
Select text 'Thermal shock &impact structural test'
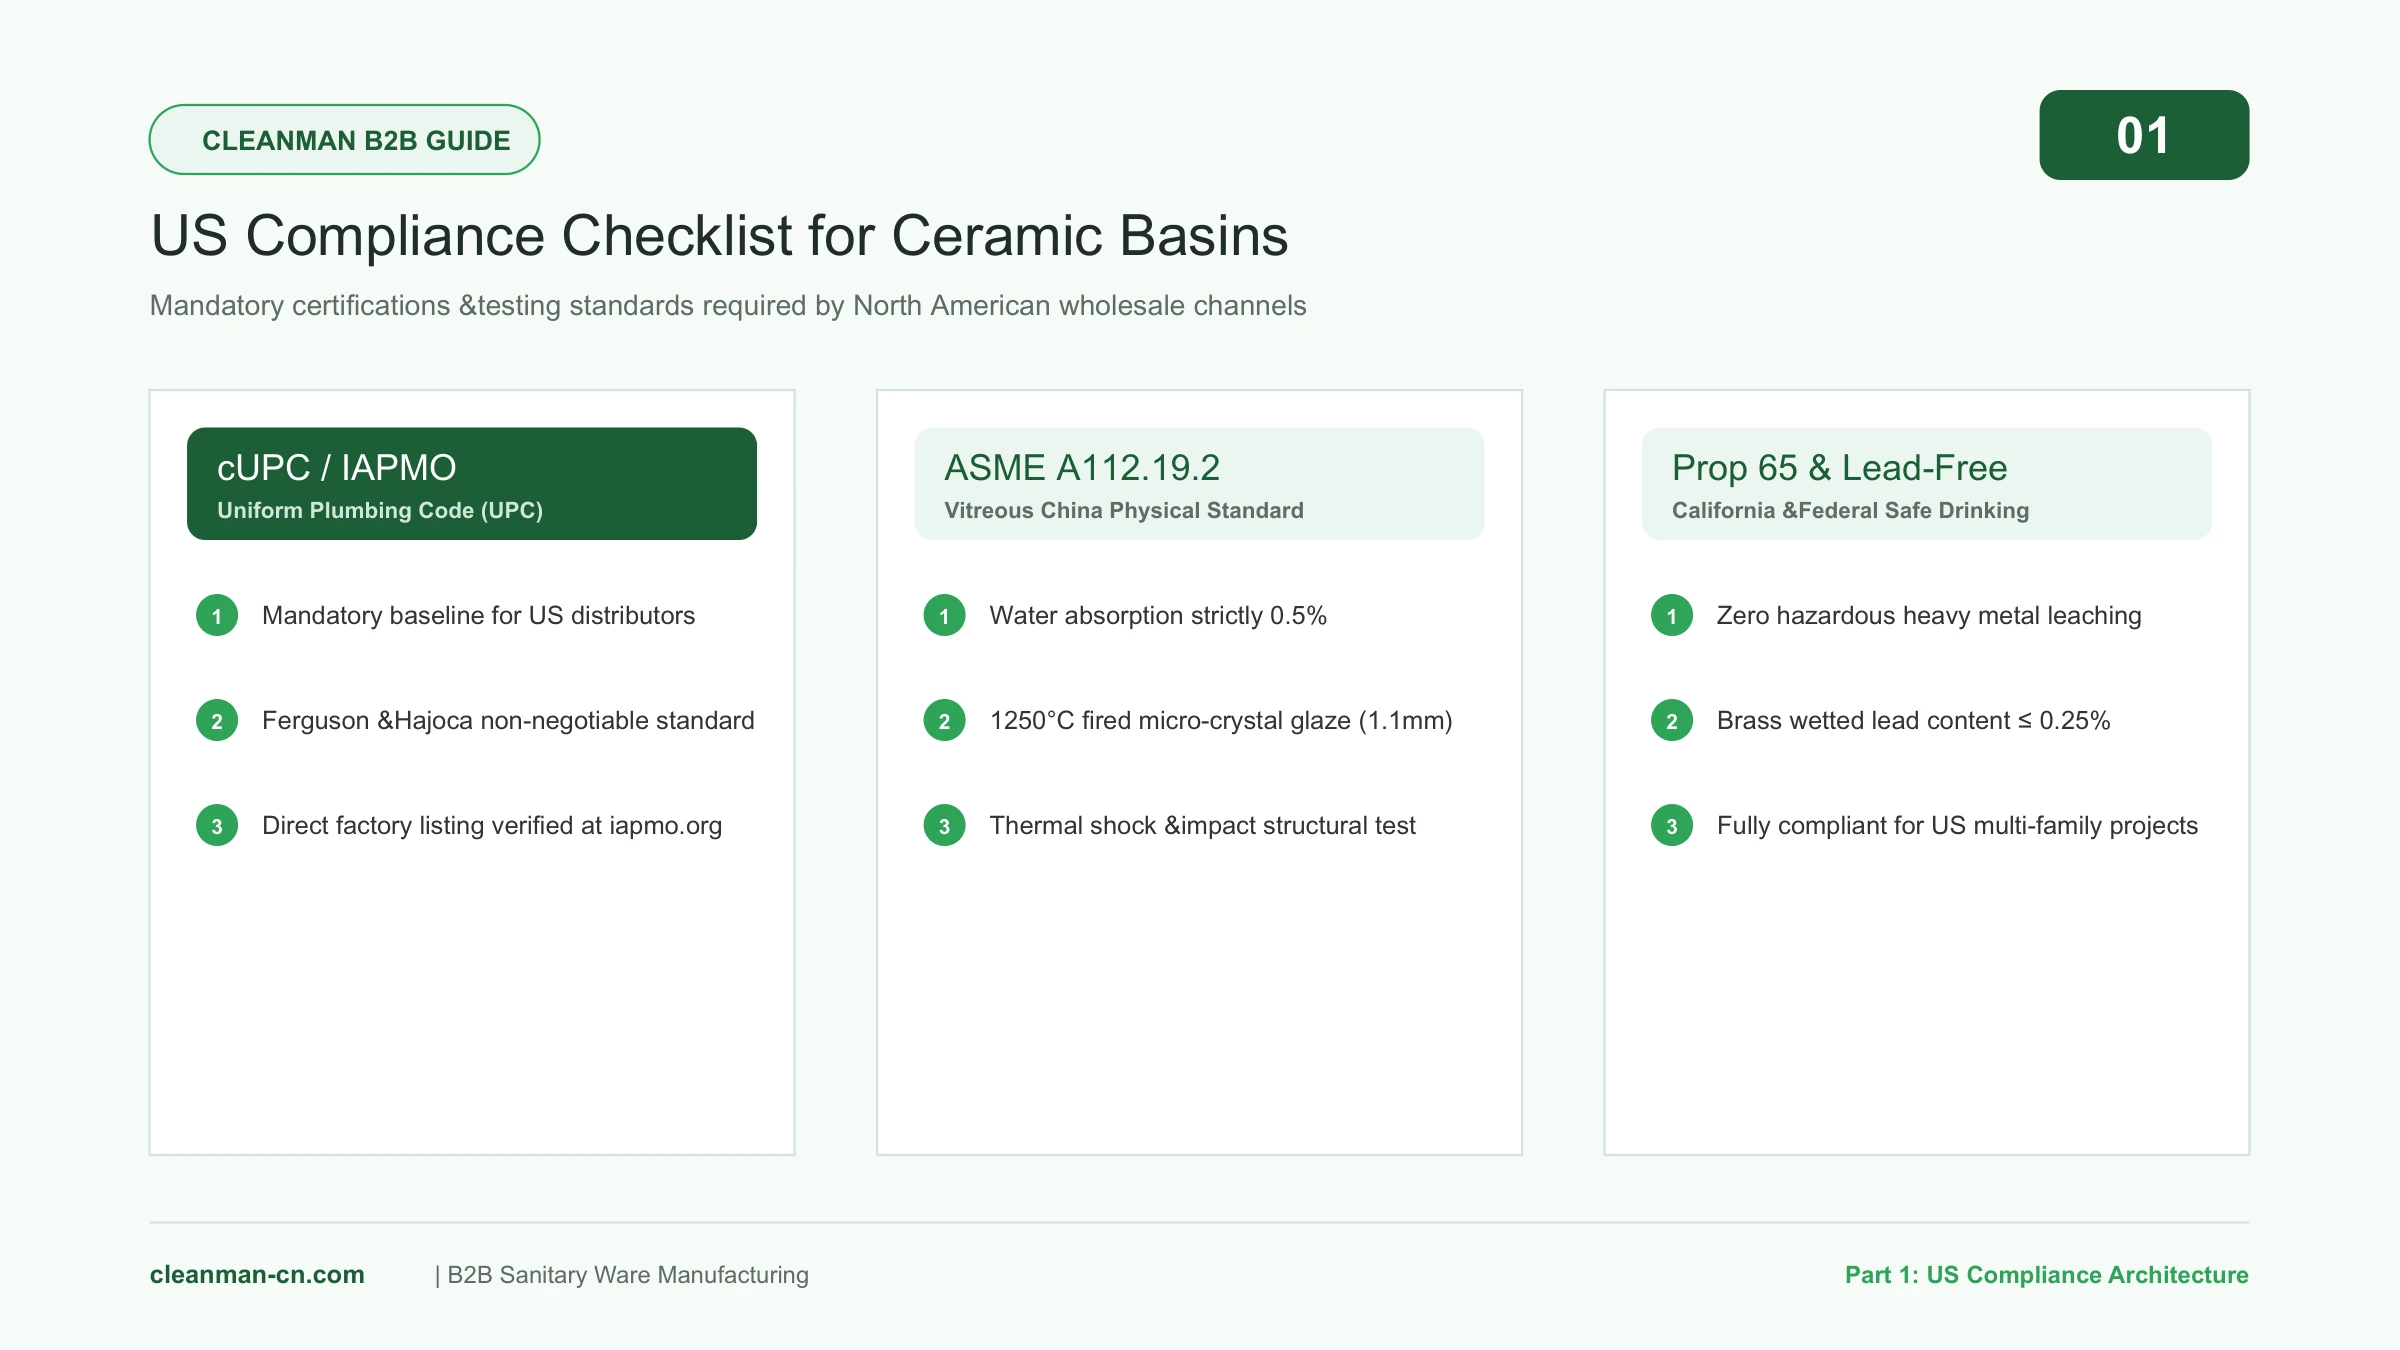(x=1202, y=825)
